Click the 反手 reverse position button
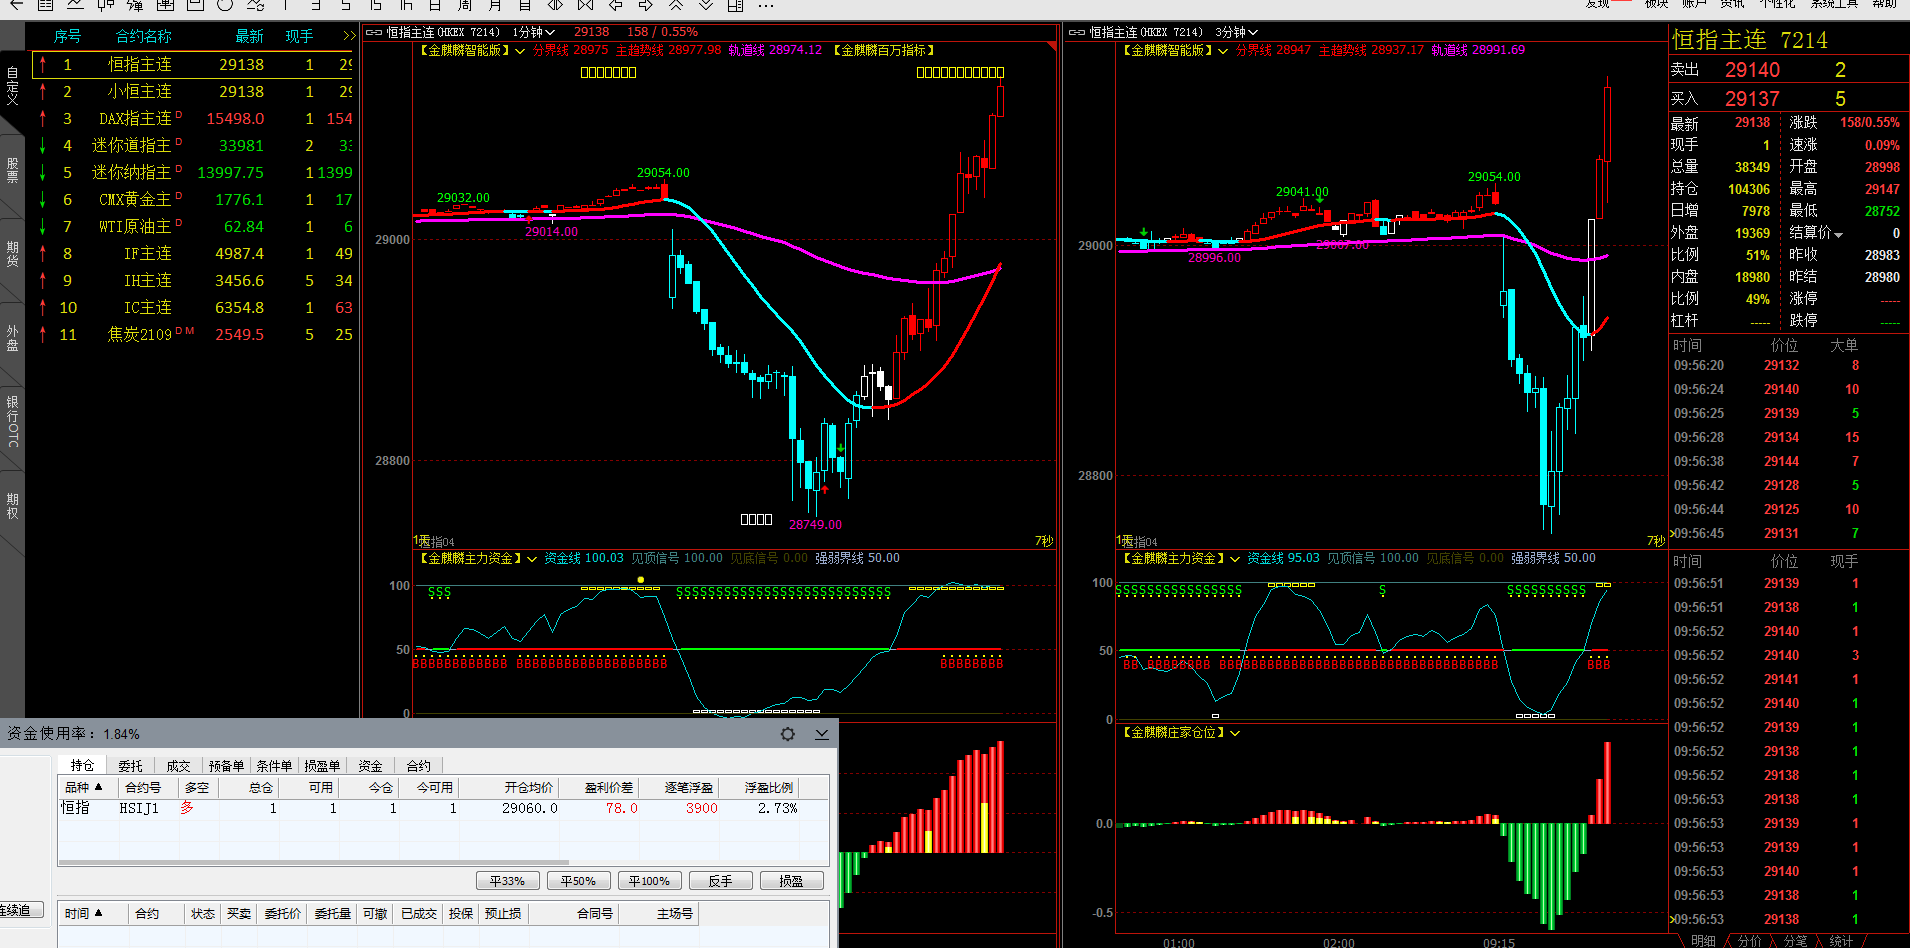Image resolution: width=1910 pixels, height=948 pixels. [x=720, y=881]
